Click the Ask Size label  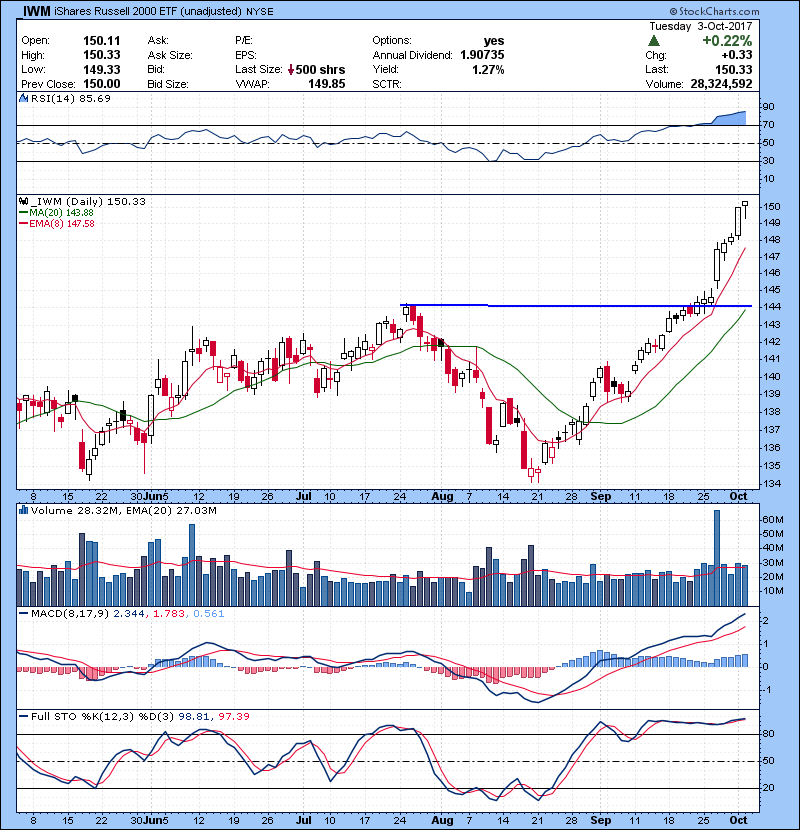(170, 55)
